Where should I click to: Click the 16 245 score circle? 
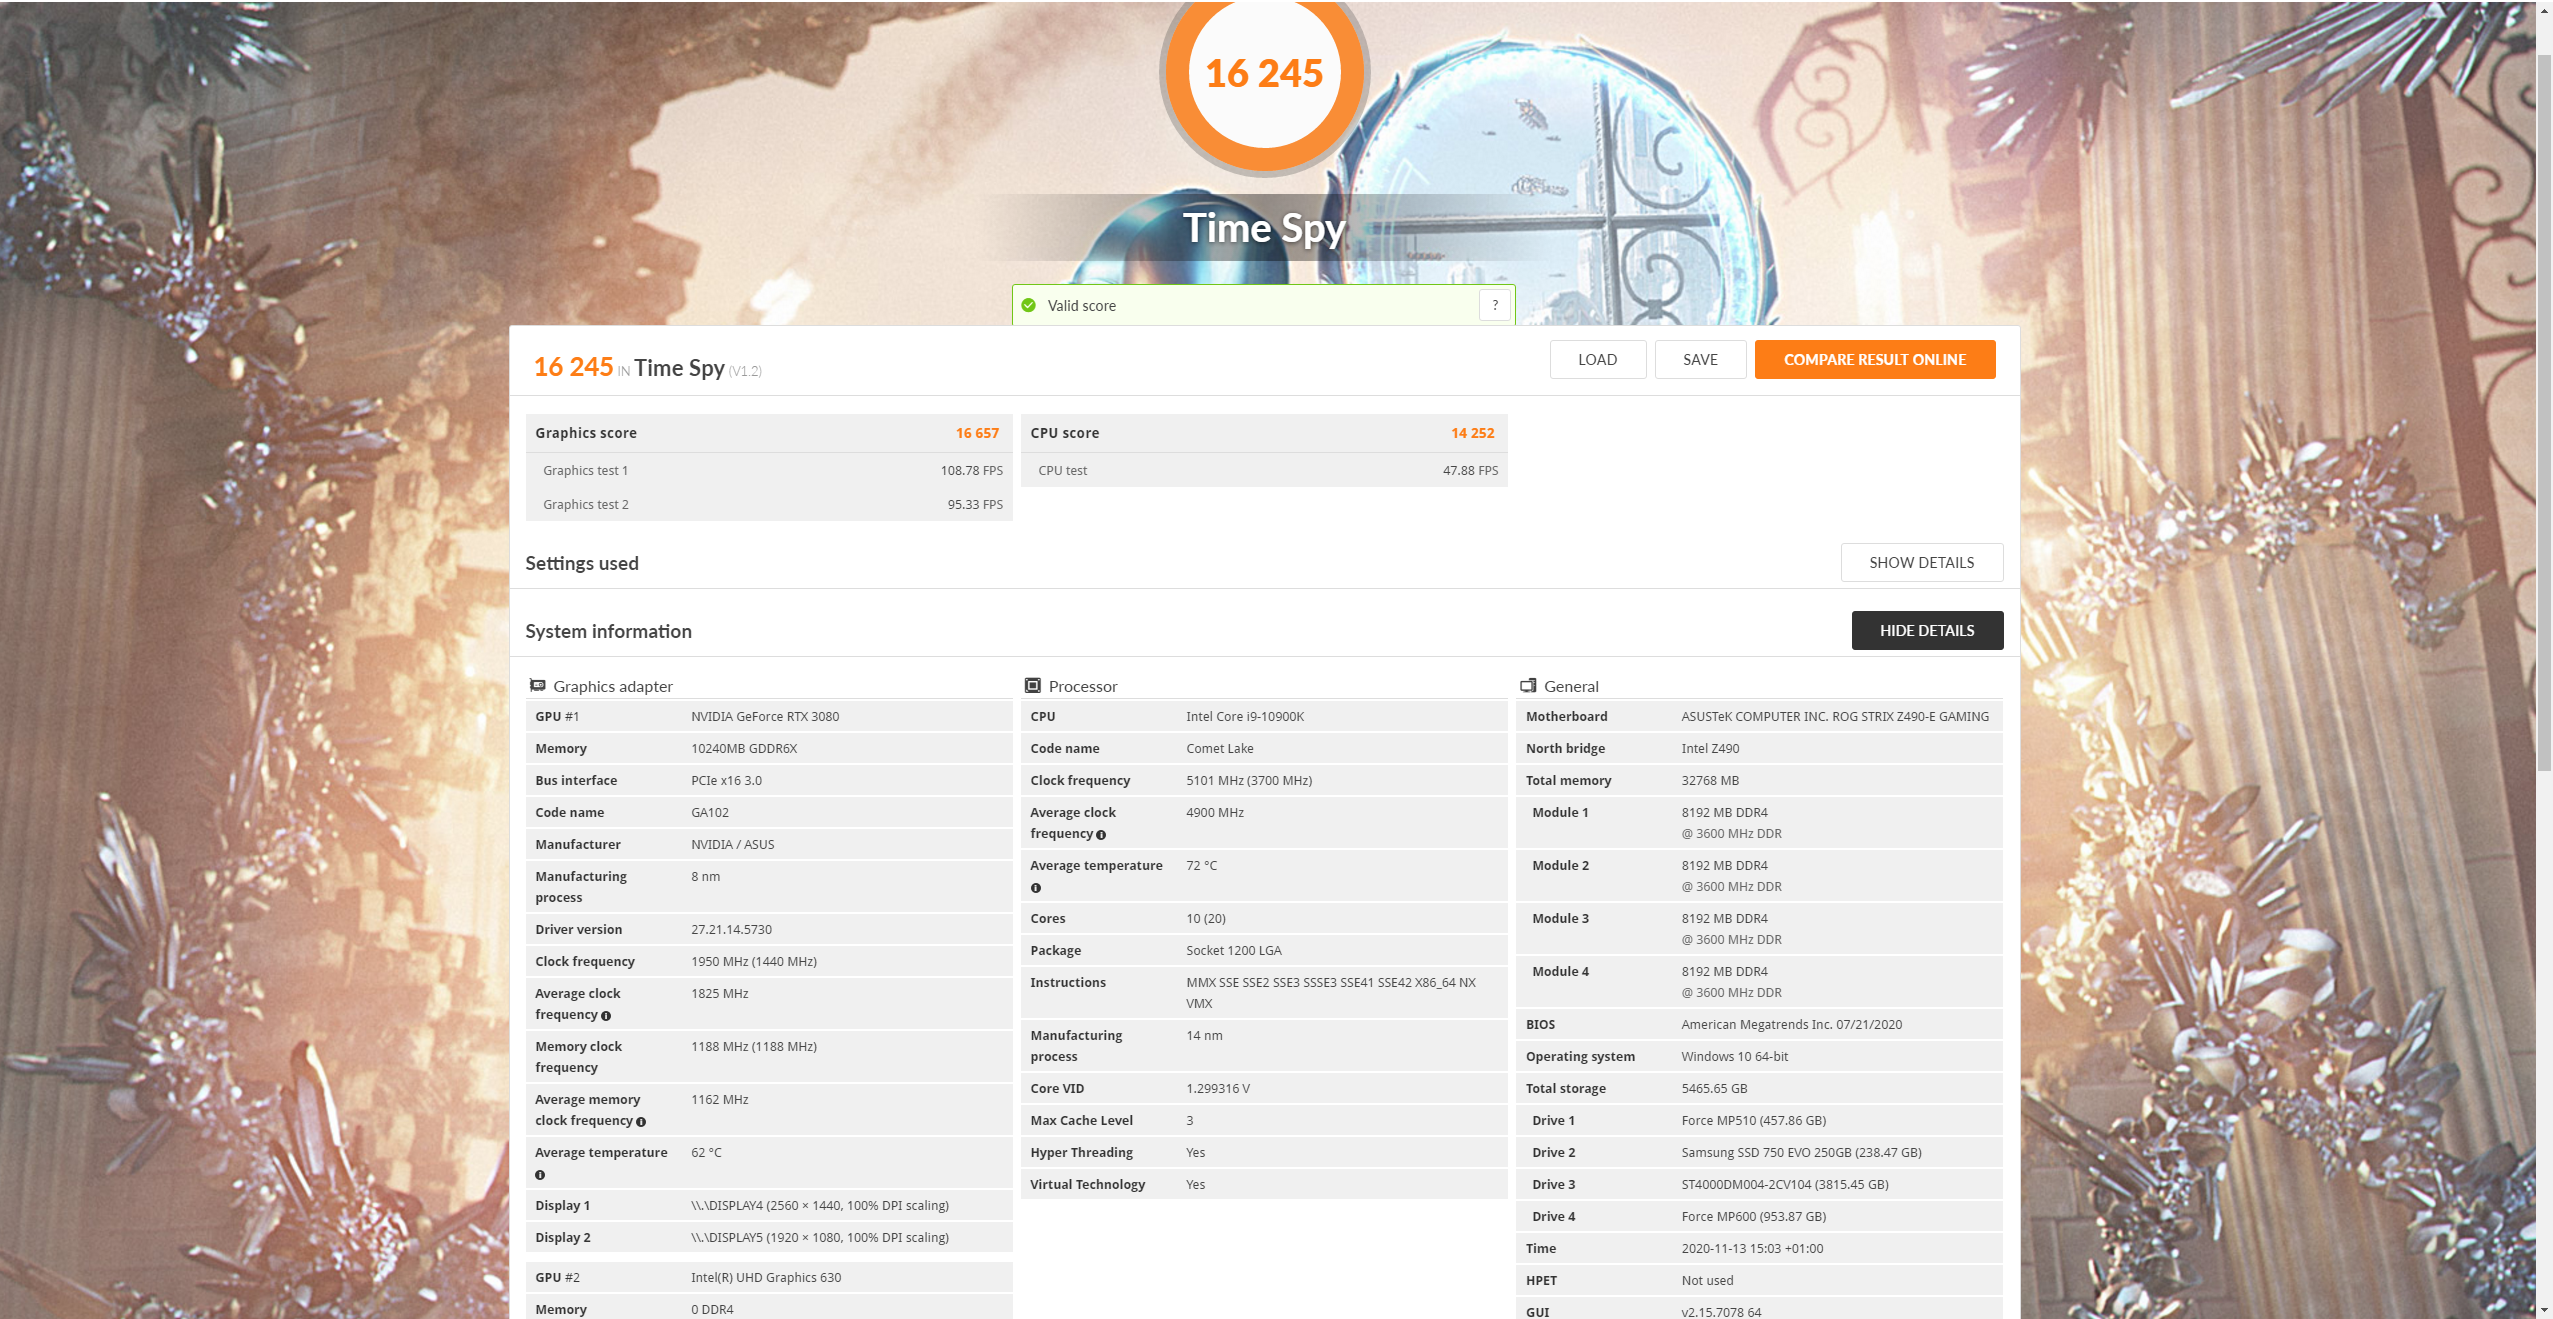point(1264,75)
